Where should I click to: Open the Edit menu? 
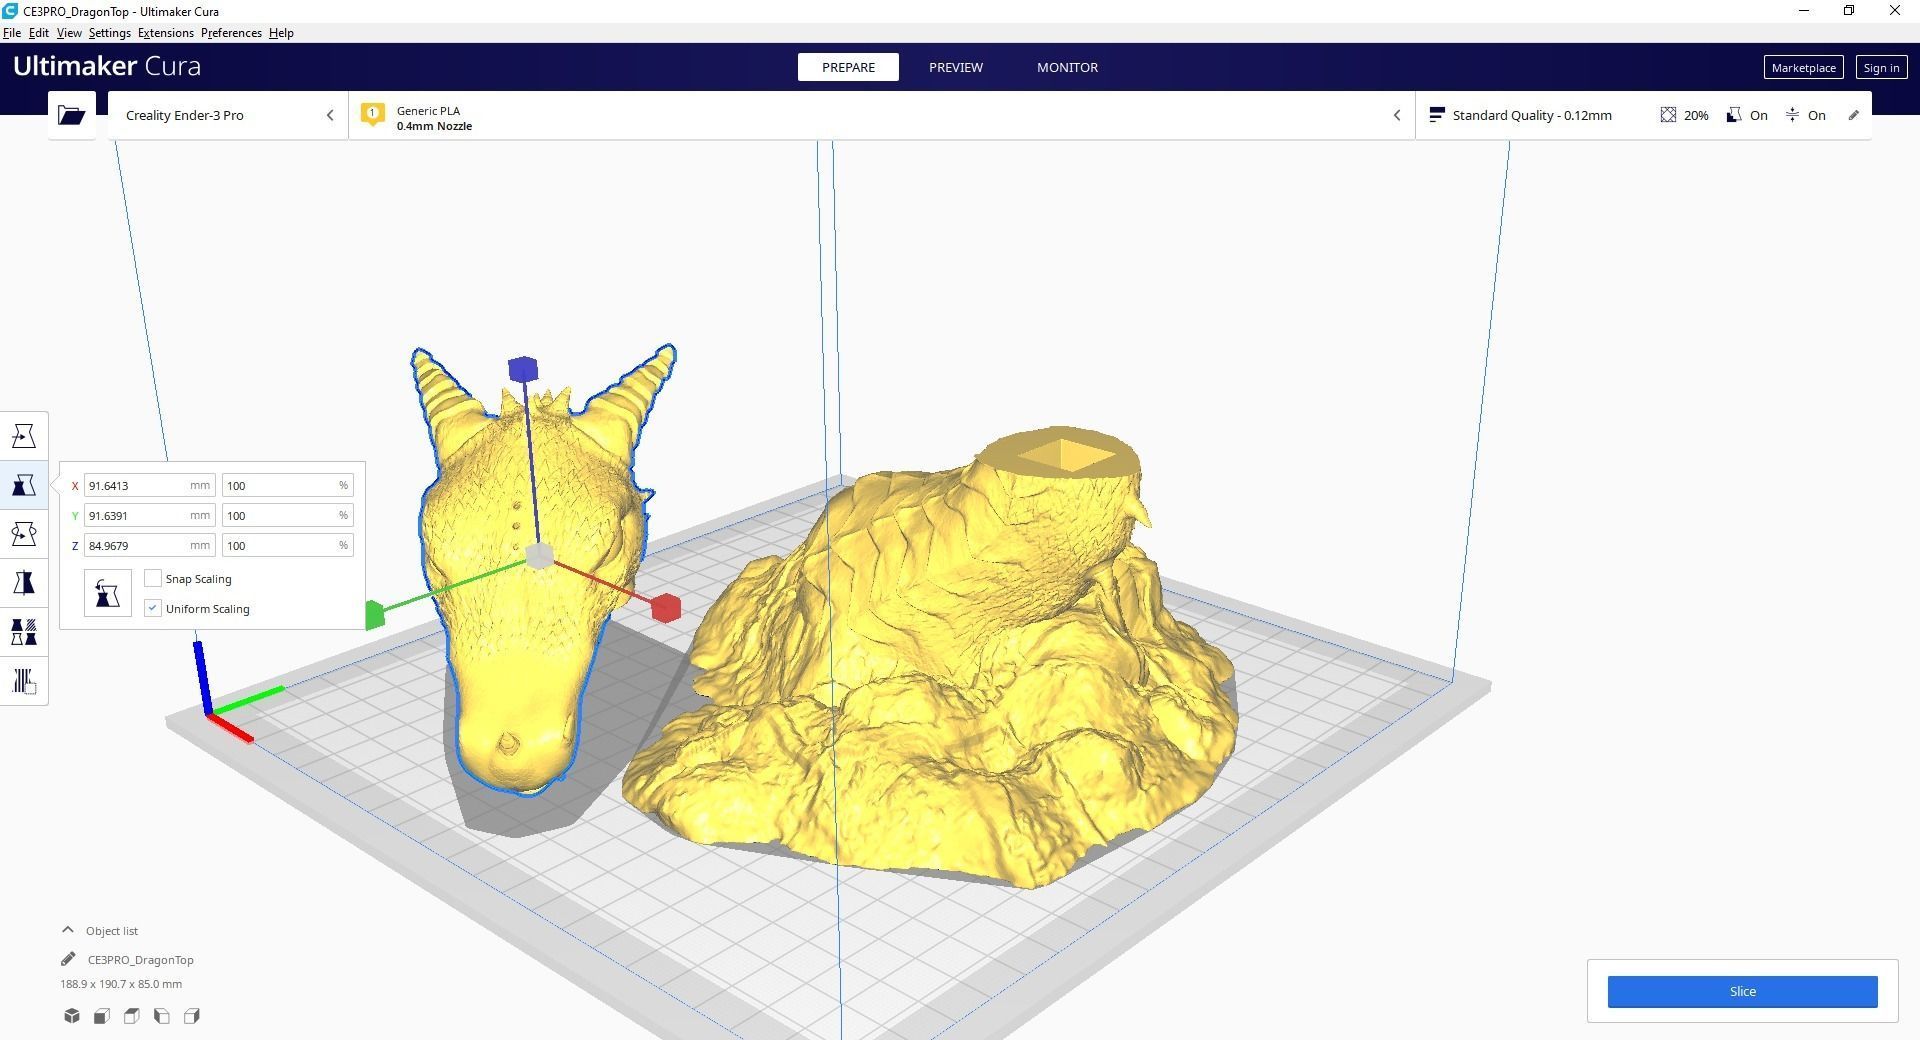[x=39, y=33]
